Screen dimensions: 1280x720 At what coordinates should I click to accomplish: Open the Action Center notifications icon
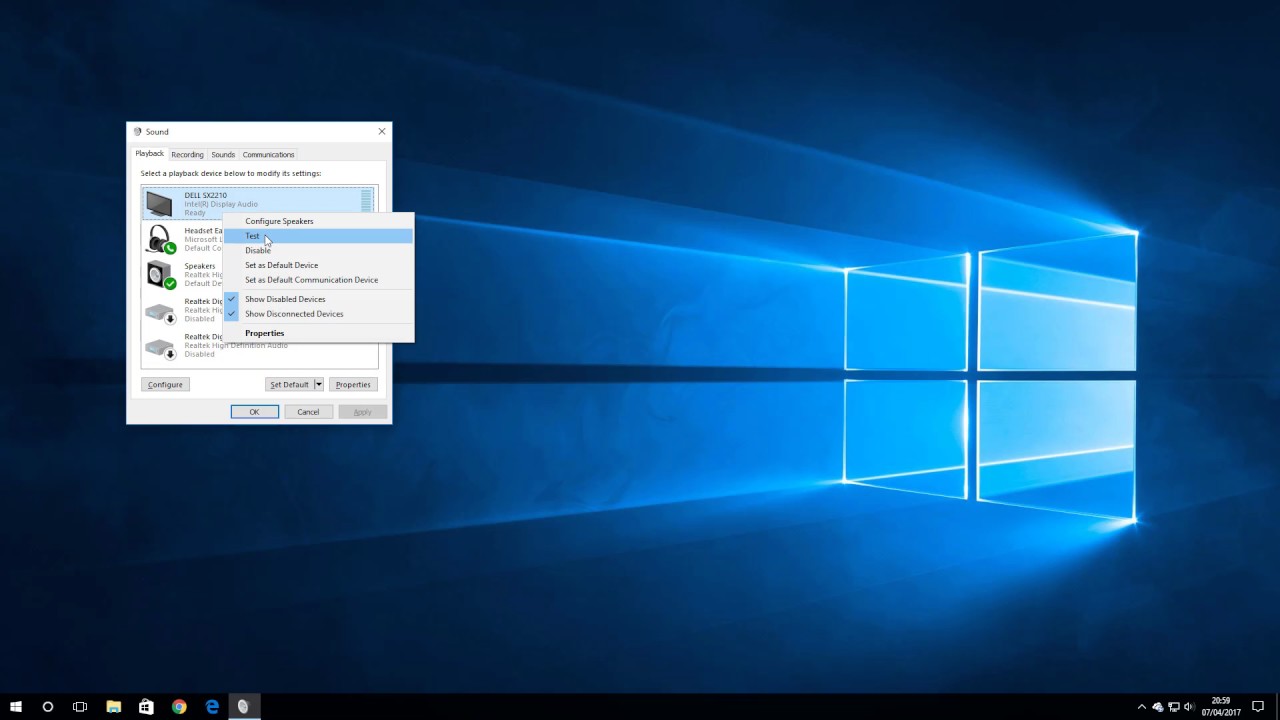tap(1258, 707)
